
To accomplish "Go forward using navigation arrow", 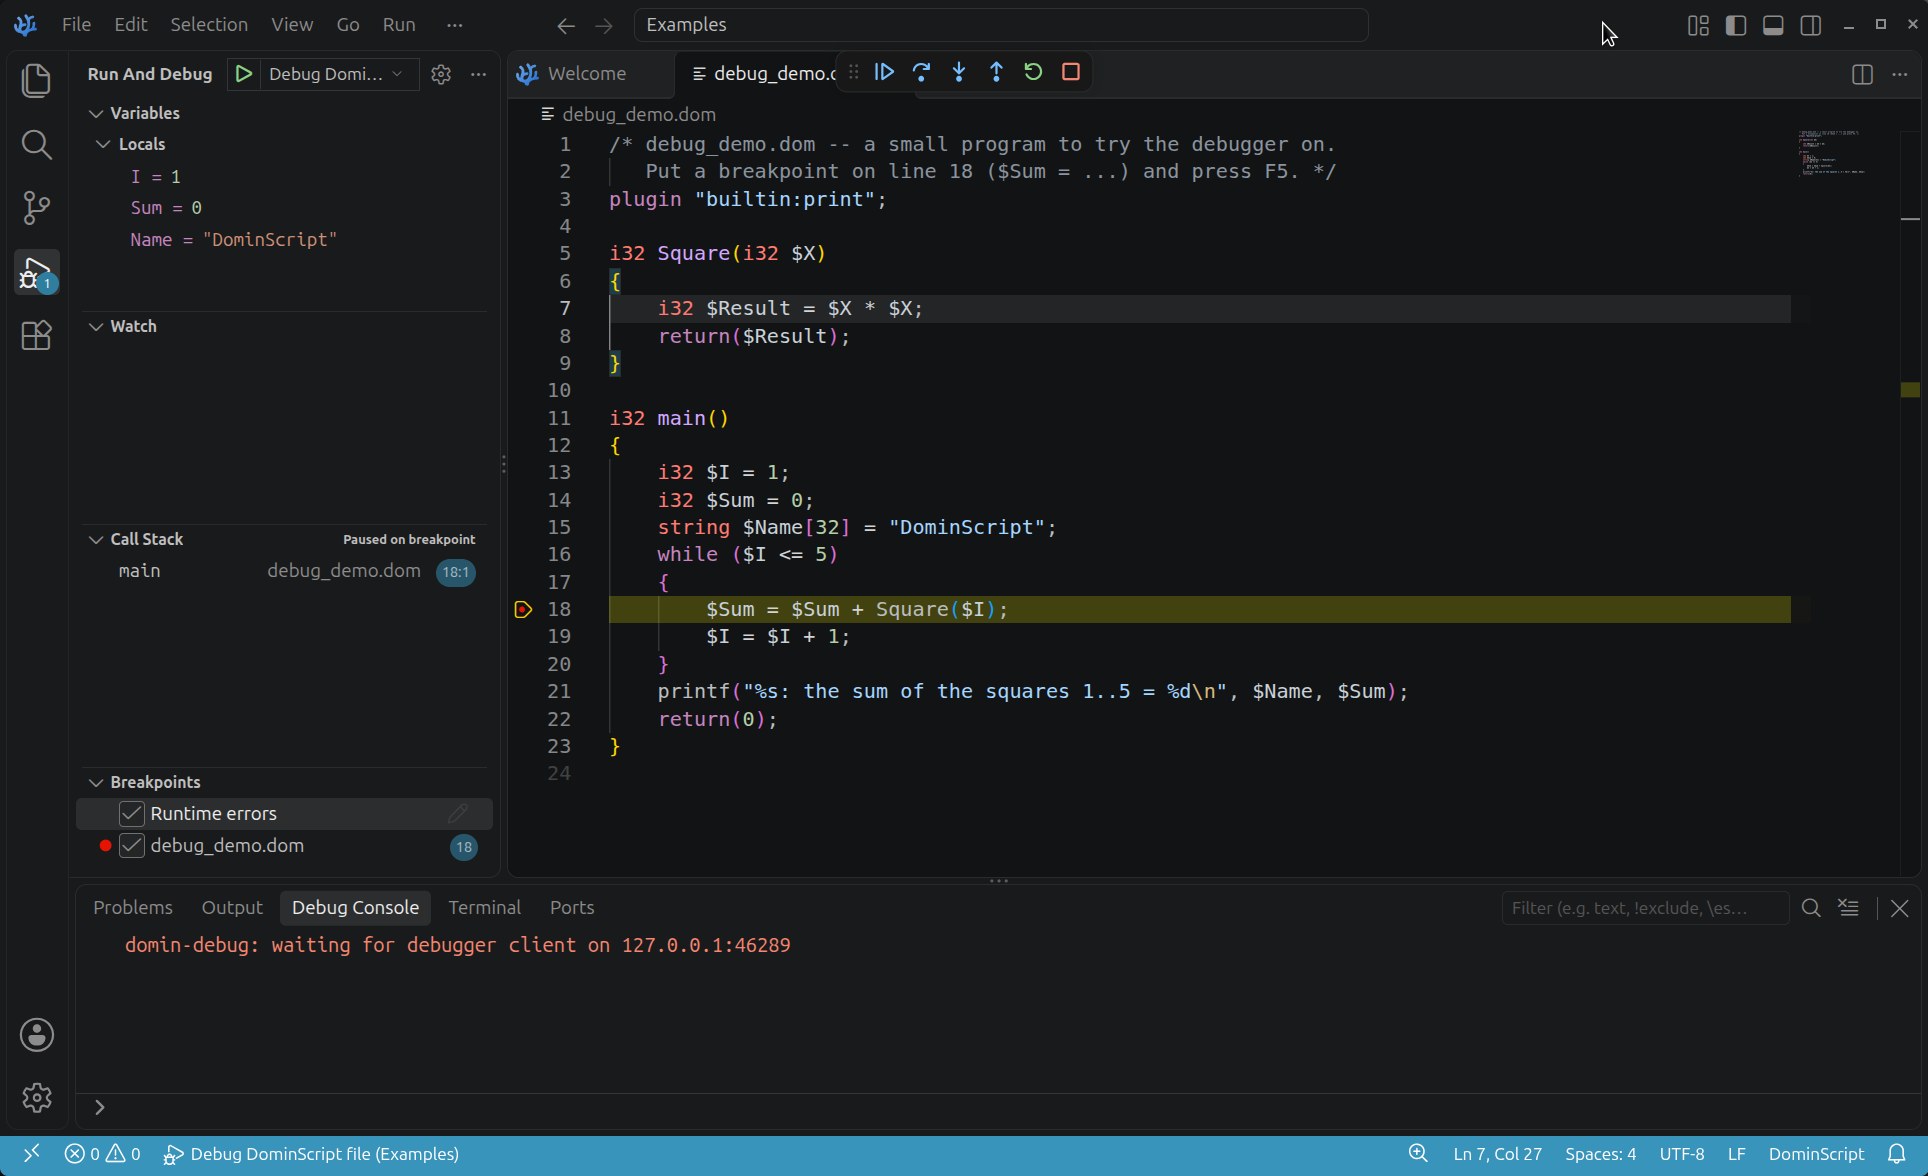I will pos(603,25).
